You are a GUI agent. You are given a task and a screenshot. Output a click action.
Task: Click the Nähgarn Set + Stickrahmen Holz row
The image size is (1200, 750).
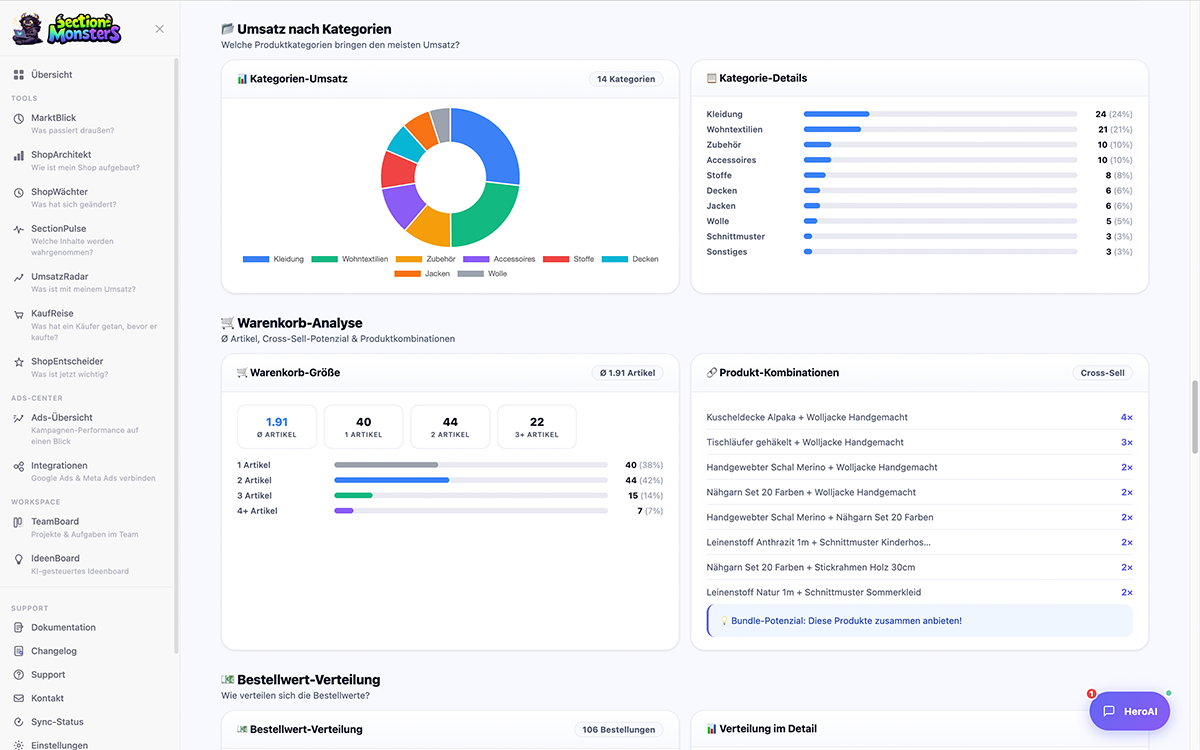(919, 567)
